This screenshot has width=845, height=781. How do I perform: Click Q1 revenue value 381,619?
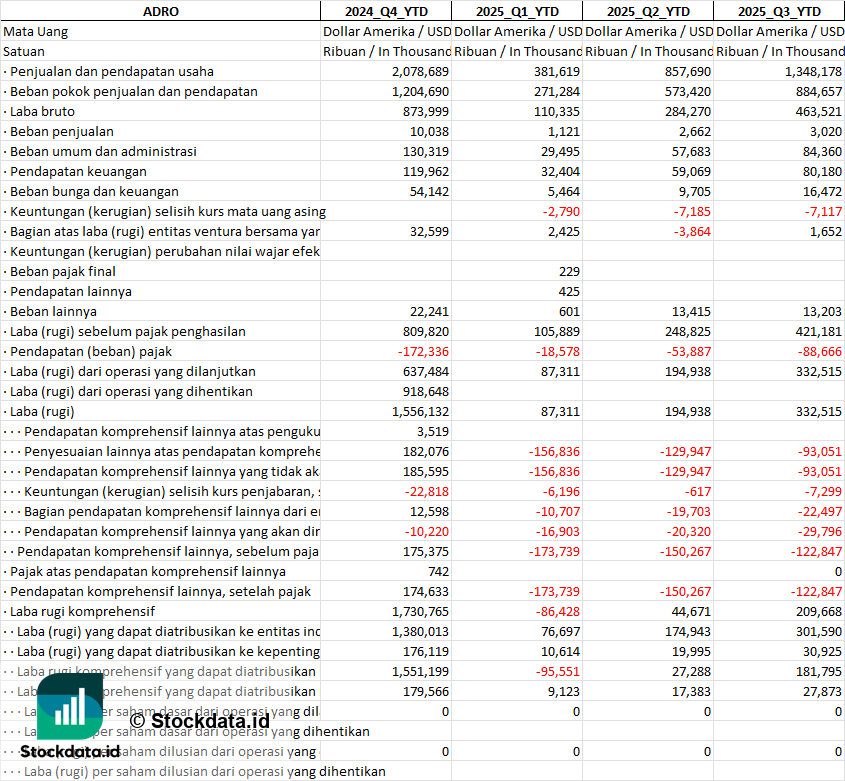coord(557,71)
